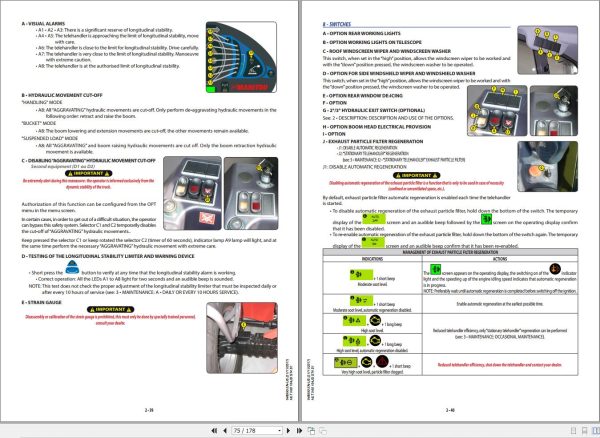Click 'MANAGEMENT OF EXHAUST PARTICLE FILTER REGENERATION' table title
This screenshot has width=600, height=438.
(450, 252)
